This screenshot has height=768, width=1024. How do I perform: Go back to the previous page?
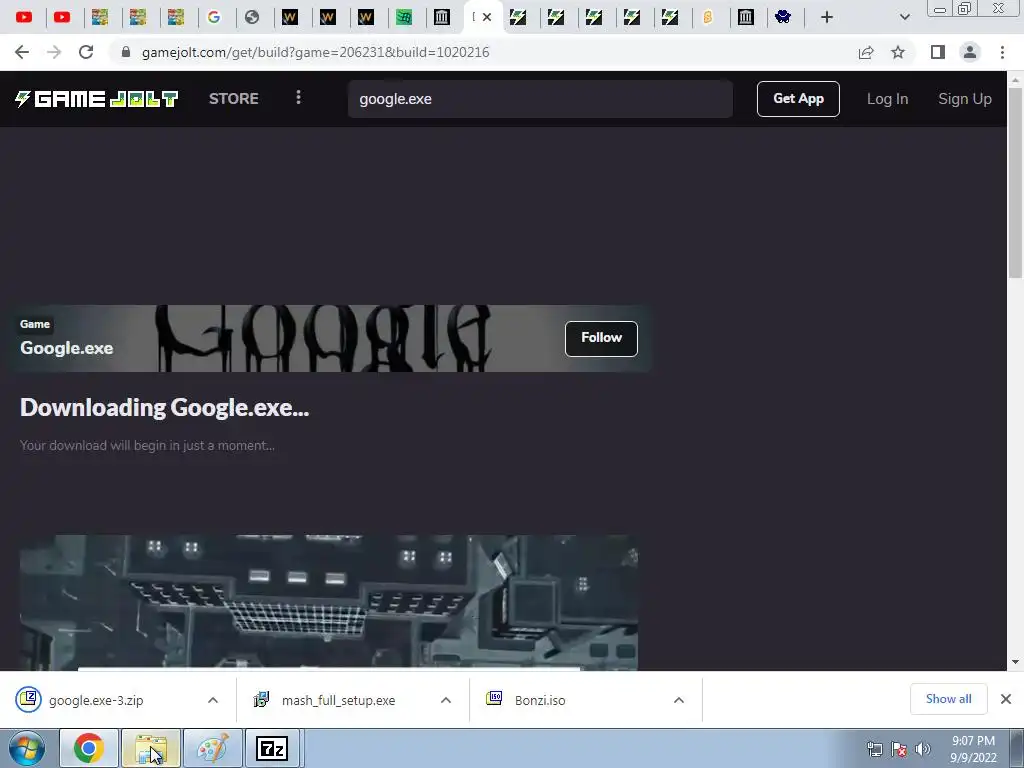click(22, 52)
